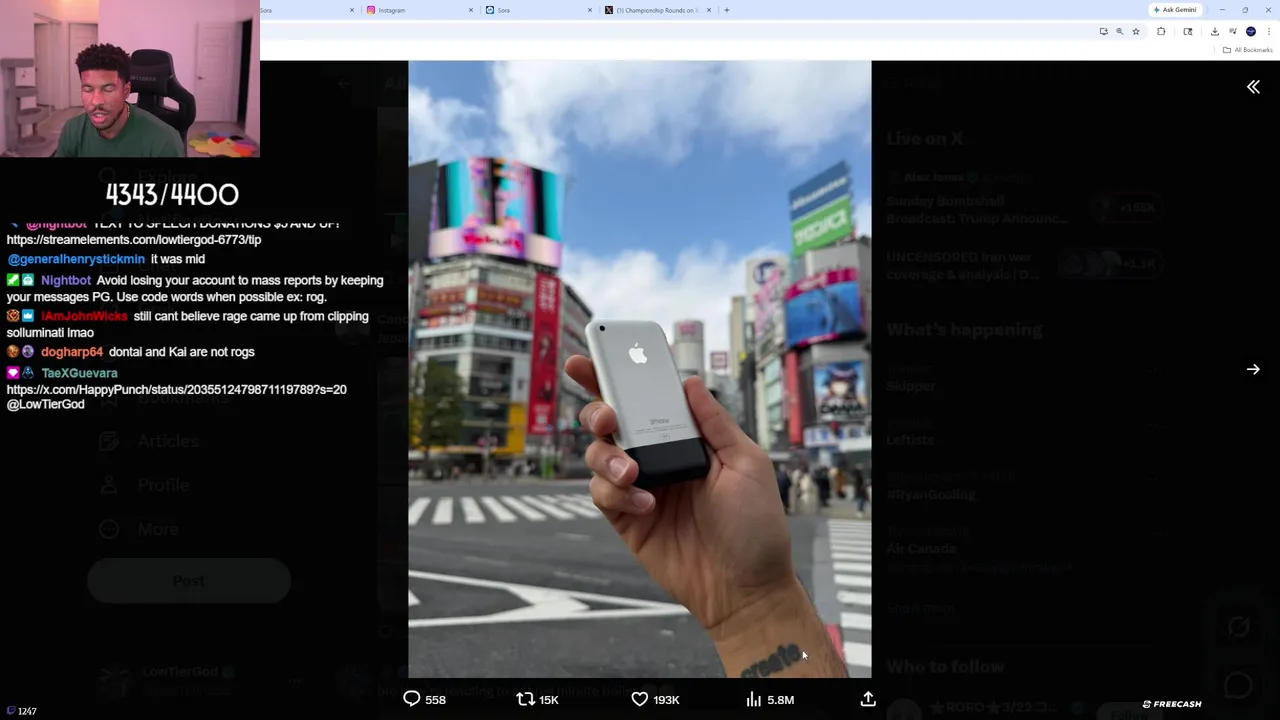Click the TaeXGuevara username in chat
Viewport: 1280px width, 720px height.
tap(79, 373)
